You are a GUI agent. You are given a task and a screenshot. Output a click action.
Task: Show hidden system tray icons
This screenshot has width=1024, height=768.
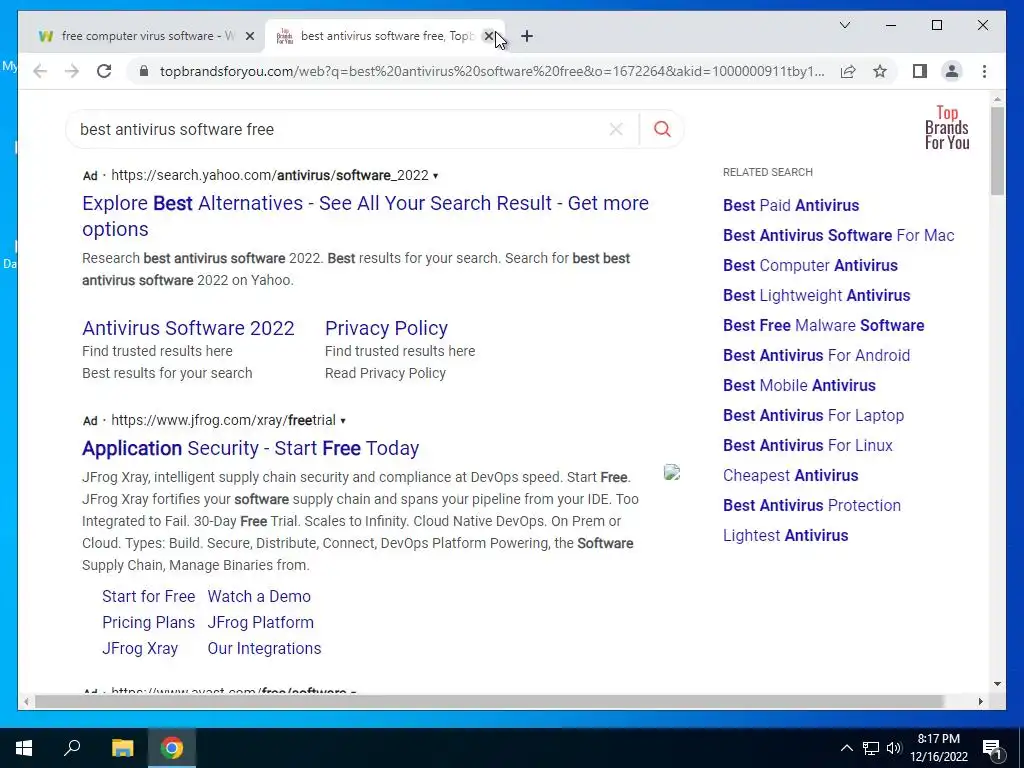click(846, 748)
